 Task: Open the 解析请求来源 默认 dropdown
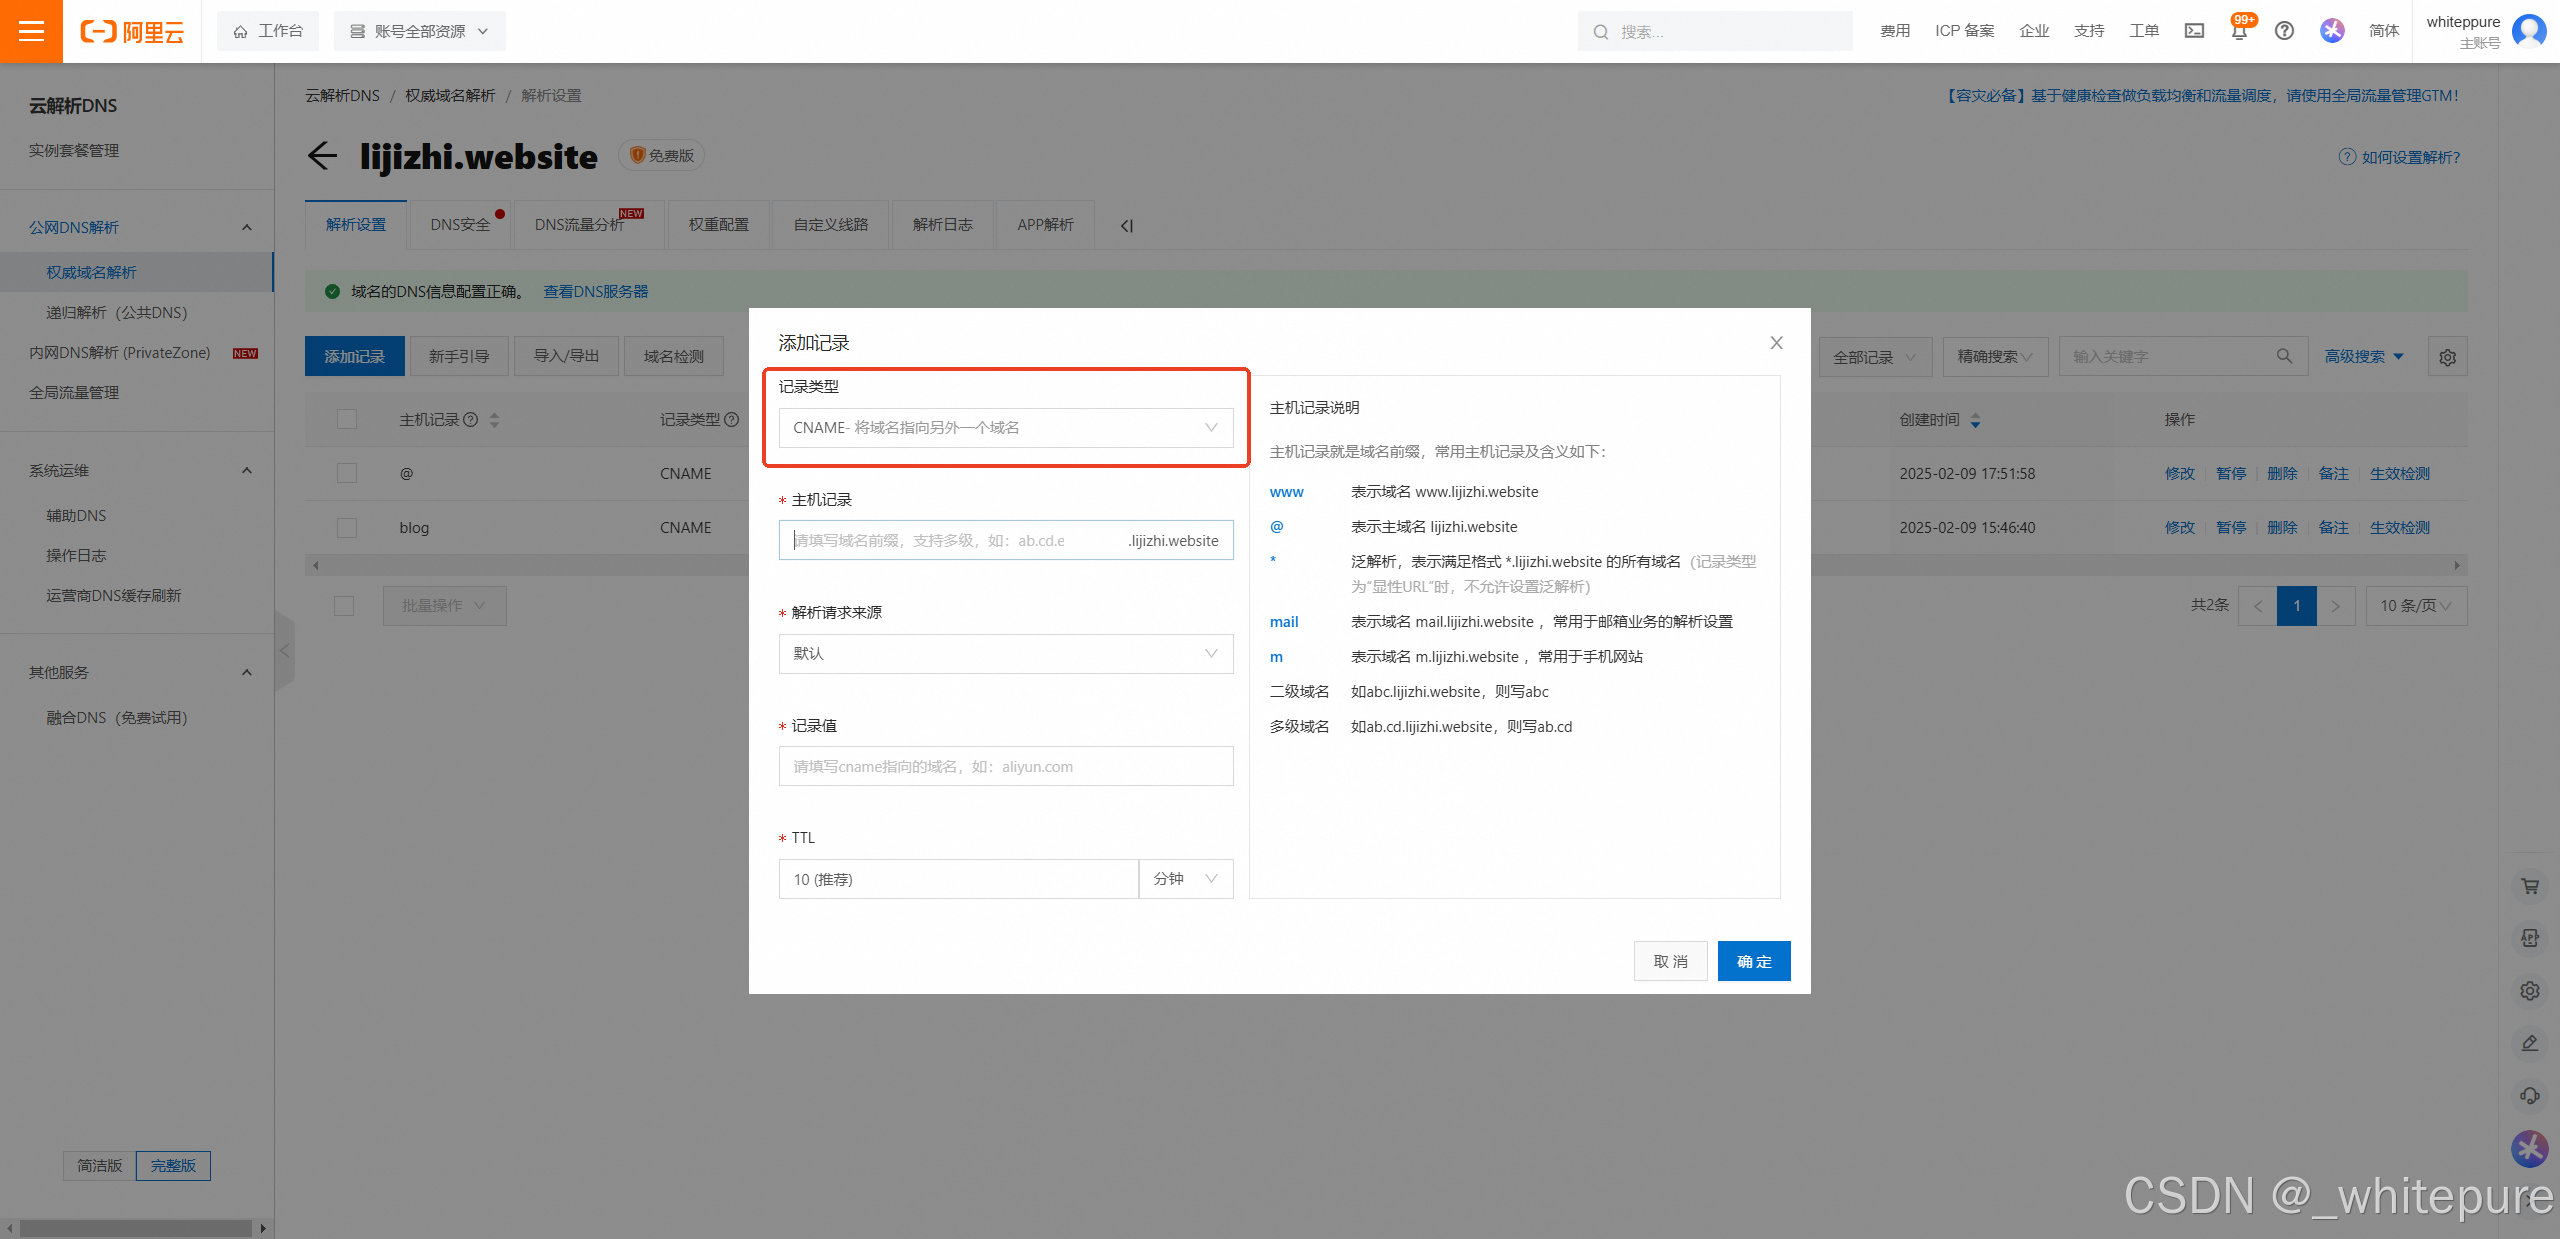click(x=1005, y=654)
